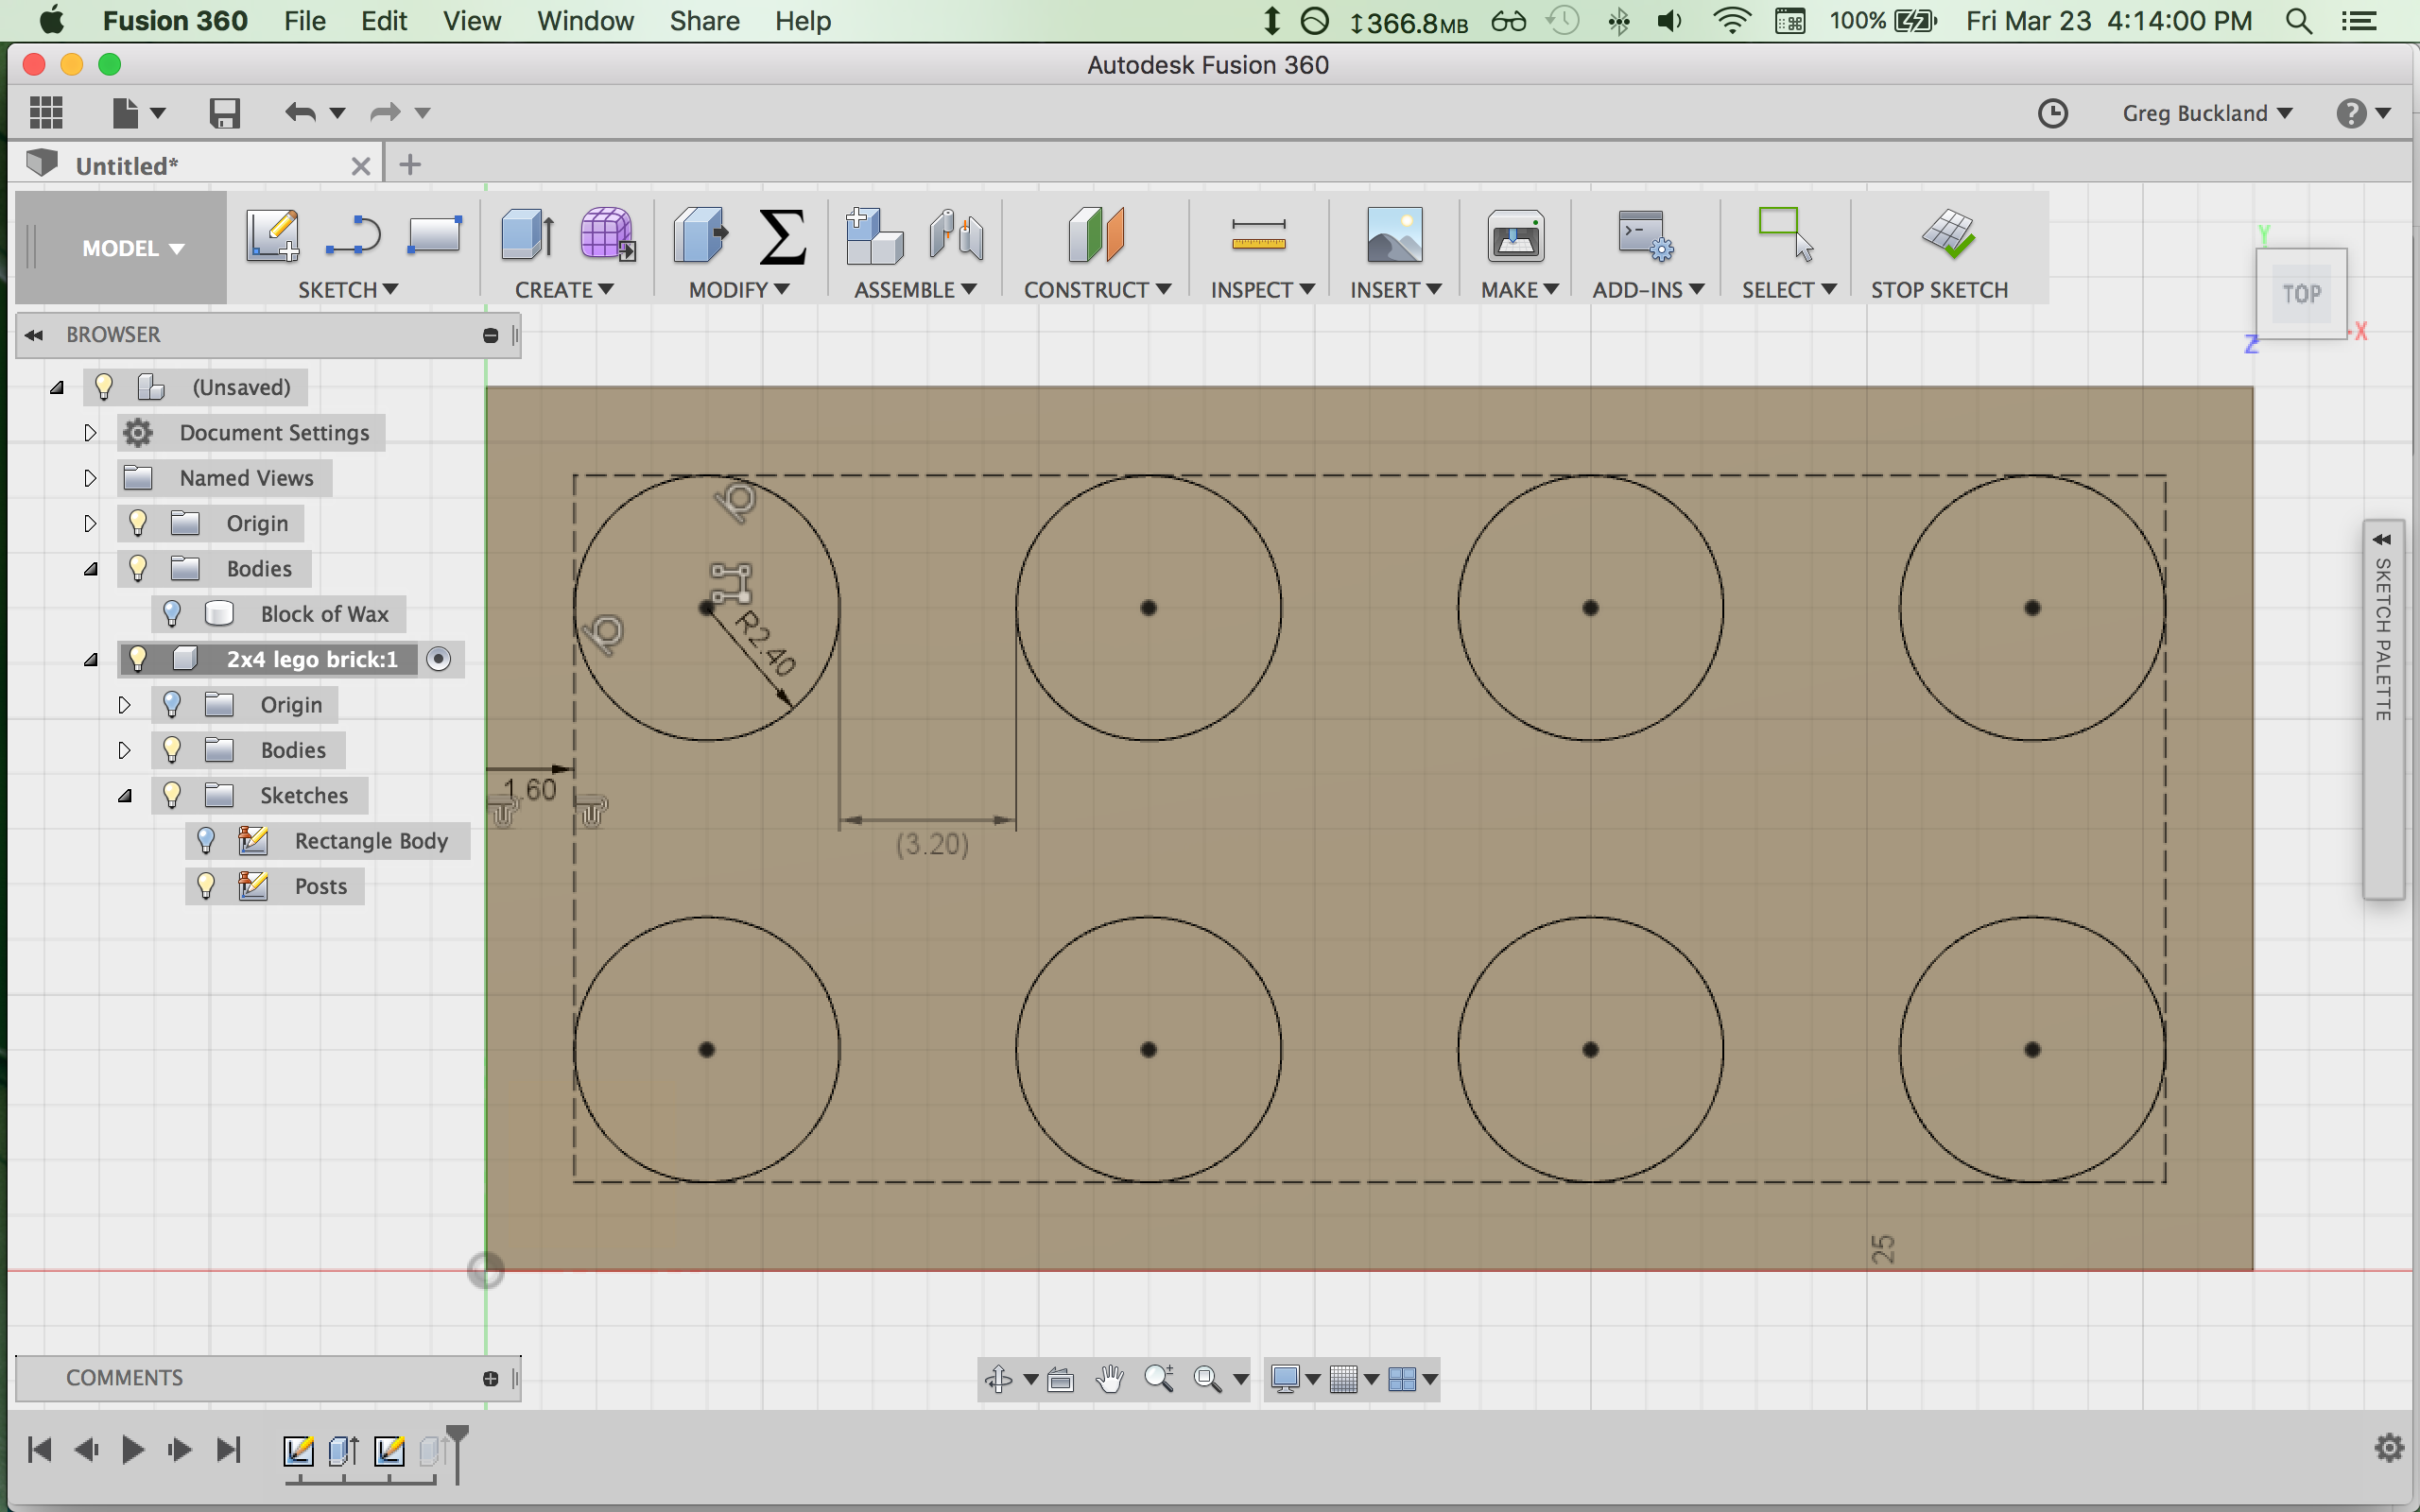This screenshot has height=1512, width=2420.
Task: Open the File menu
Action: pyautogui.click(x=305, y=21)
